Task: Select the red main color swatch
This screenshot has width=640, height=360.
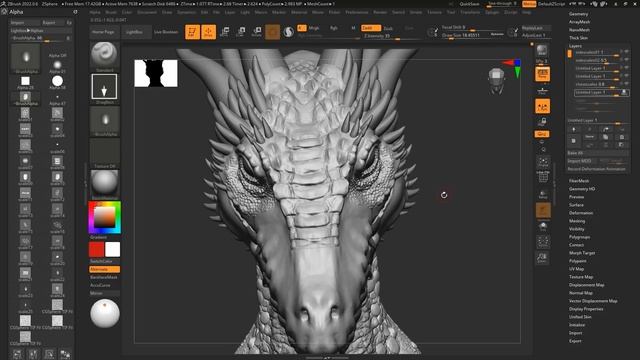Action: tap(96, 249)
